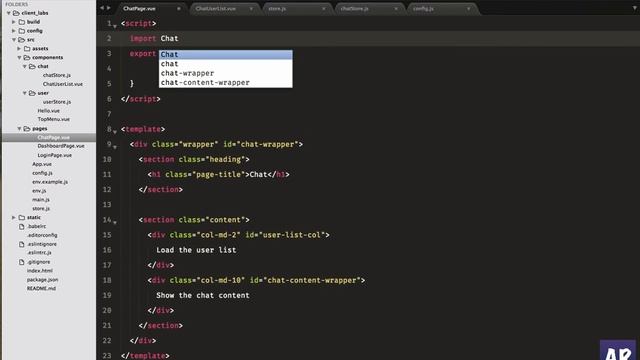Open env.js in the sidebar
This screenshot has width=640, height=360.
pyautogui.click(x=39, y=191)
